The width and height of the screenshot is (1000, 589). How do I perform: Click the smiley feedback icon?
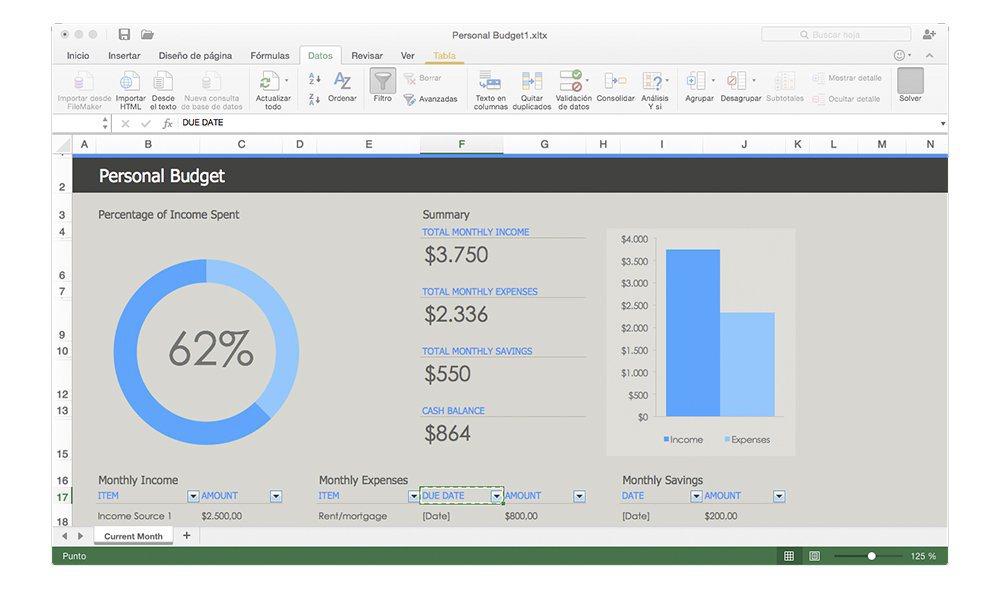899,55
